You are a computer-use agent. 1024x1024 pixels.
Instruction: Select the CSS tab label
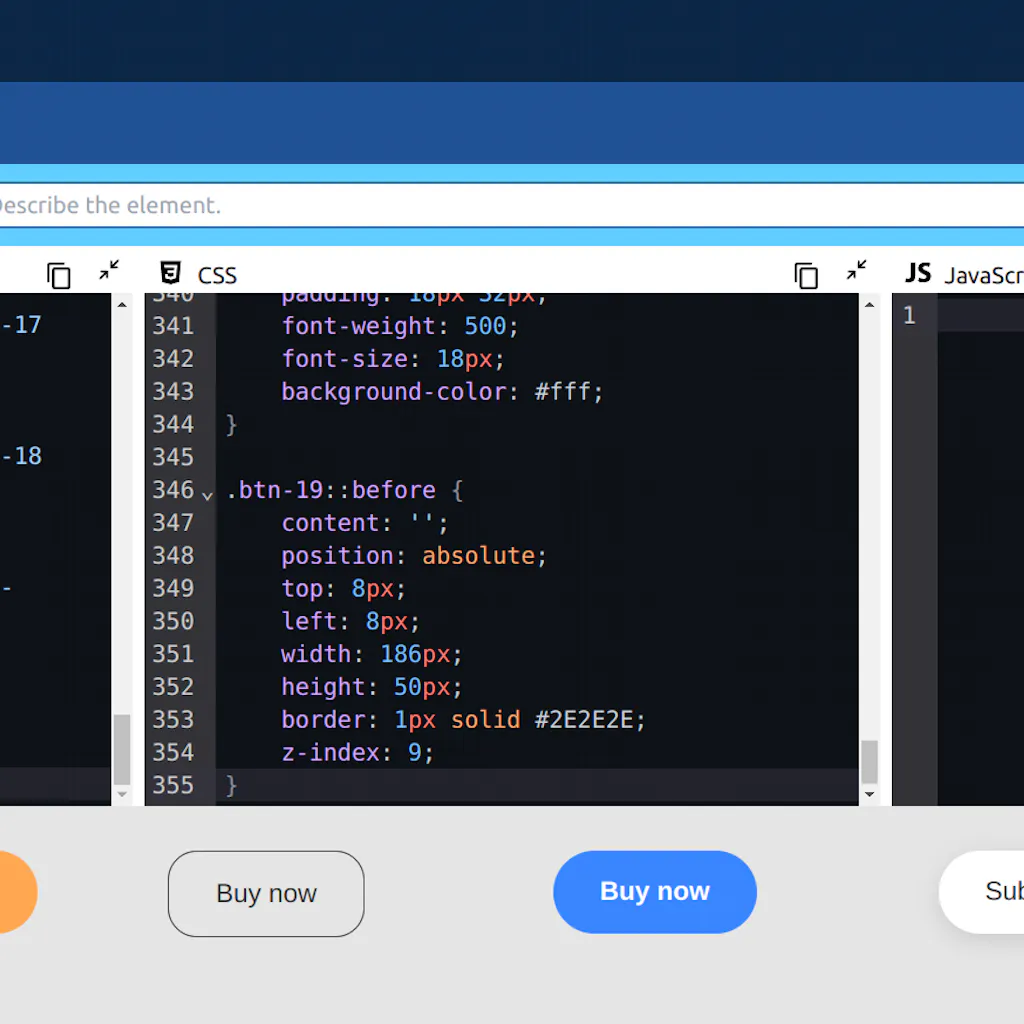[x=217, y=274]
